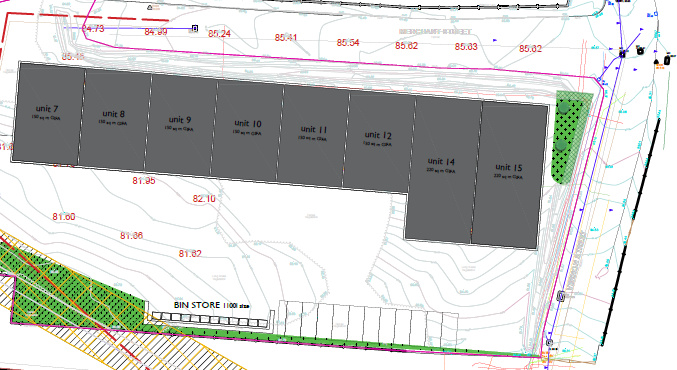Click the spiral symbol beside the road

tap(561, 296)
